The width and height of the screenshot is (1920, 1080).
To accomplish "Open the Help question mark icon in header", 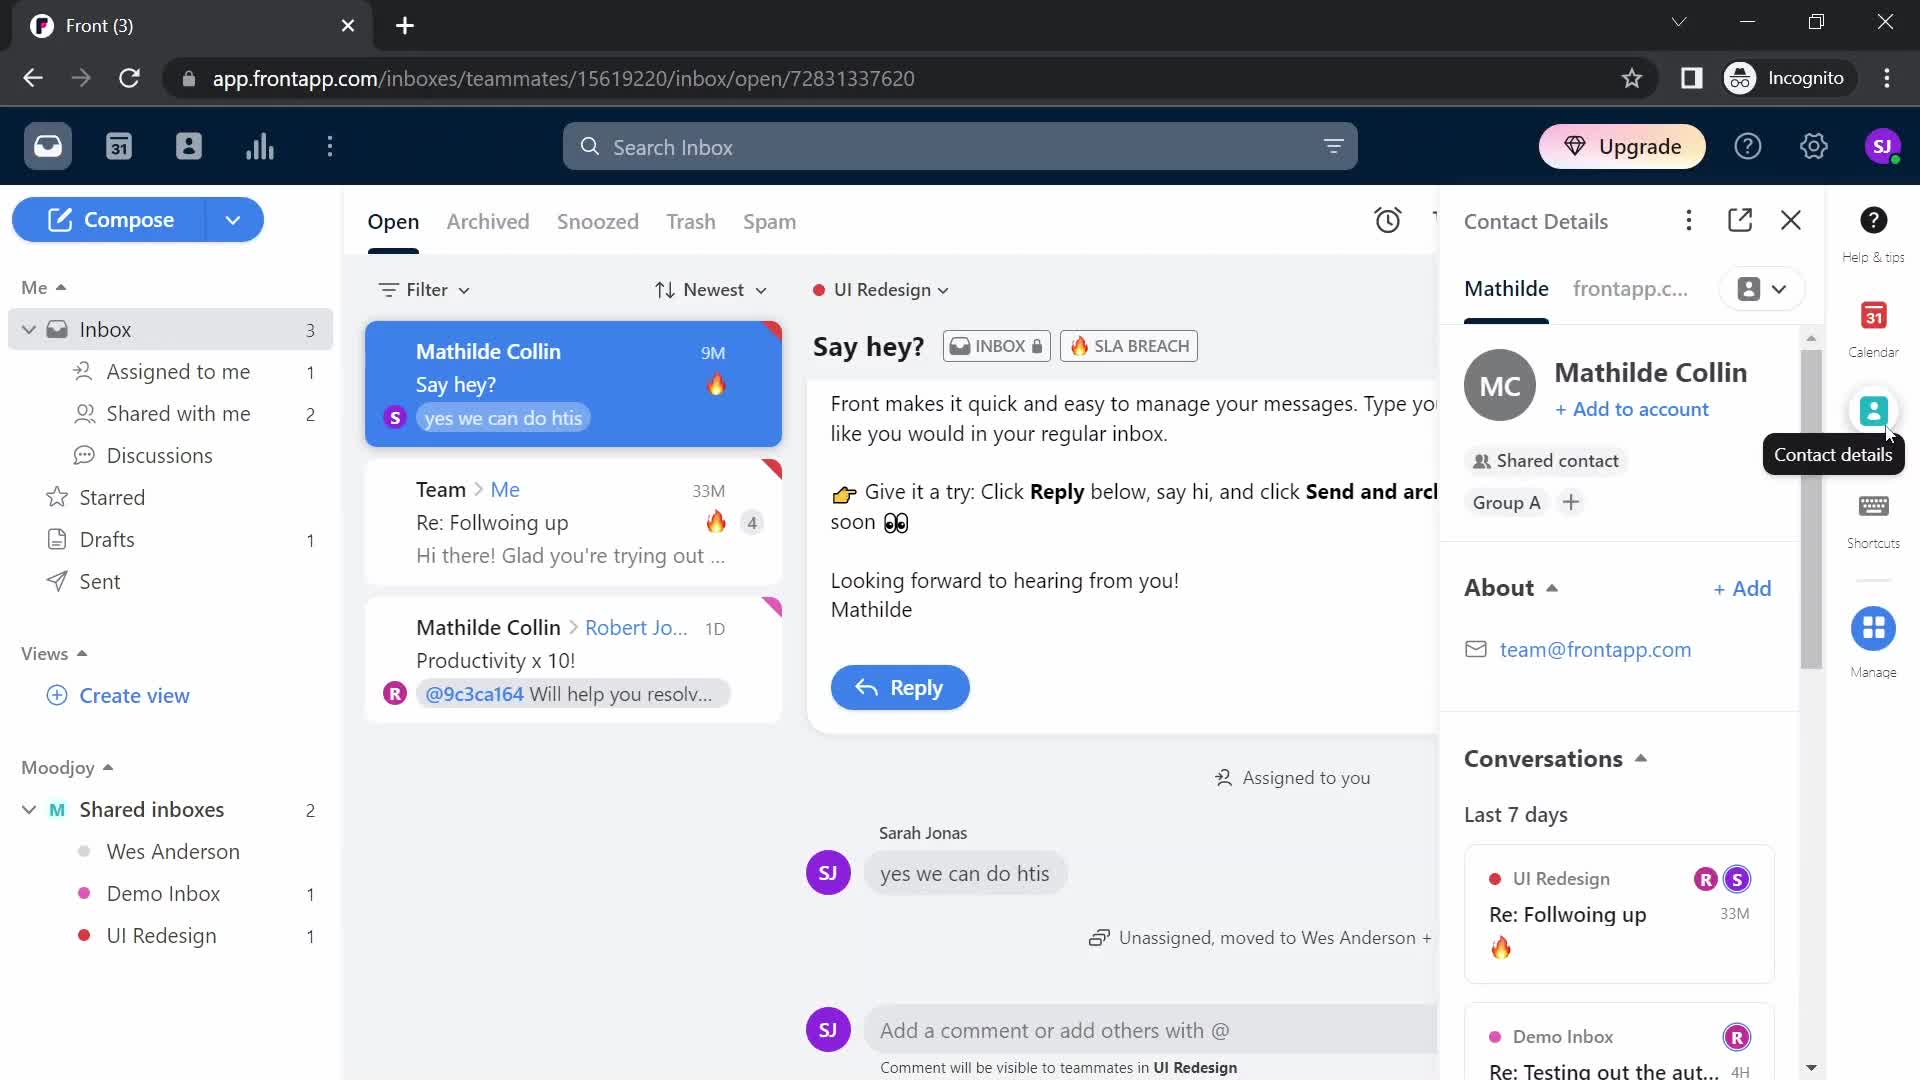I will point(1748,147).
